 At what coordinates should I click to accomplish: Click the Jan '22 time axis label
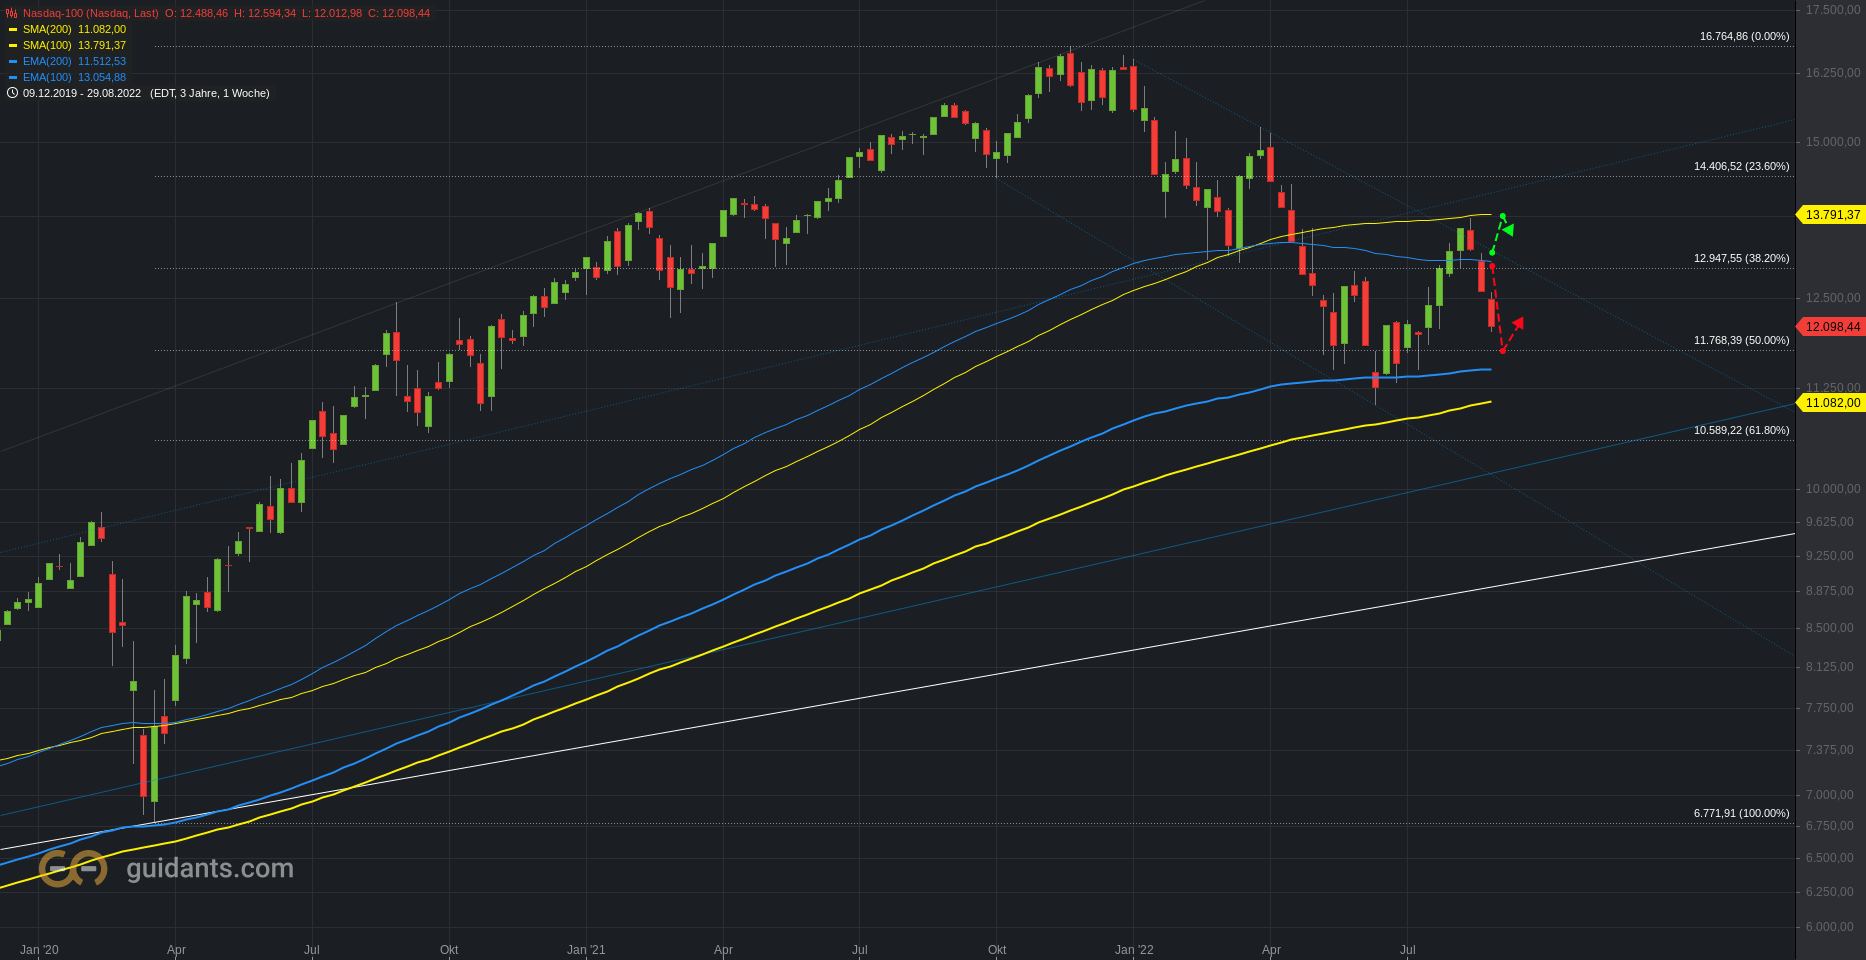[1134, 950]
